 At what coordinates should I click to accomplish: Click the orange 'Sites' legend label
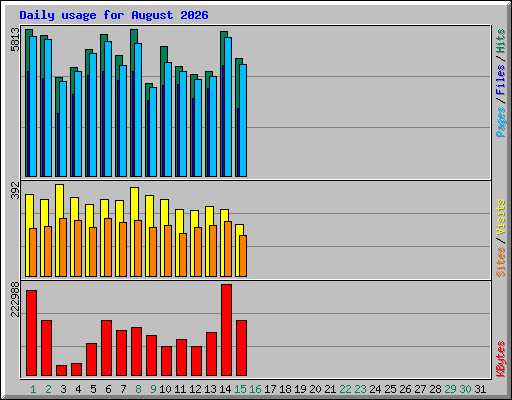501,262
